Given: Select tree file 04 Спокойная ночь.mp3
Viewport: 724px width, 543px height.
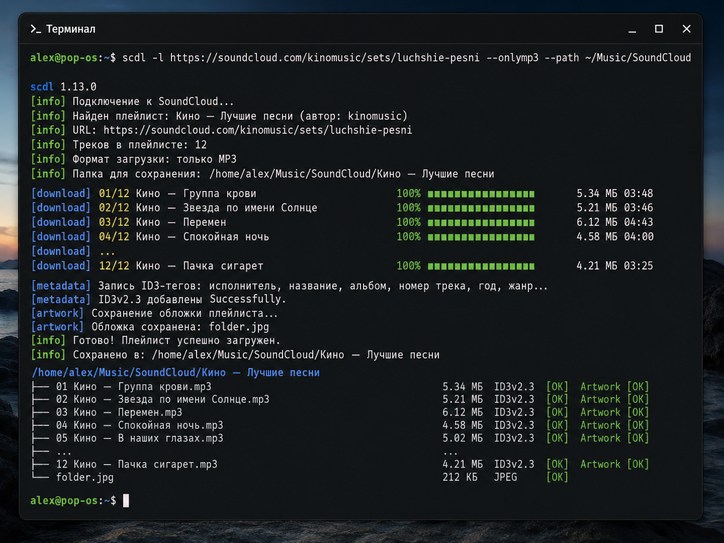Looking at the screenshot, I should click(139, 425).
